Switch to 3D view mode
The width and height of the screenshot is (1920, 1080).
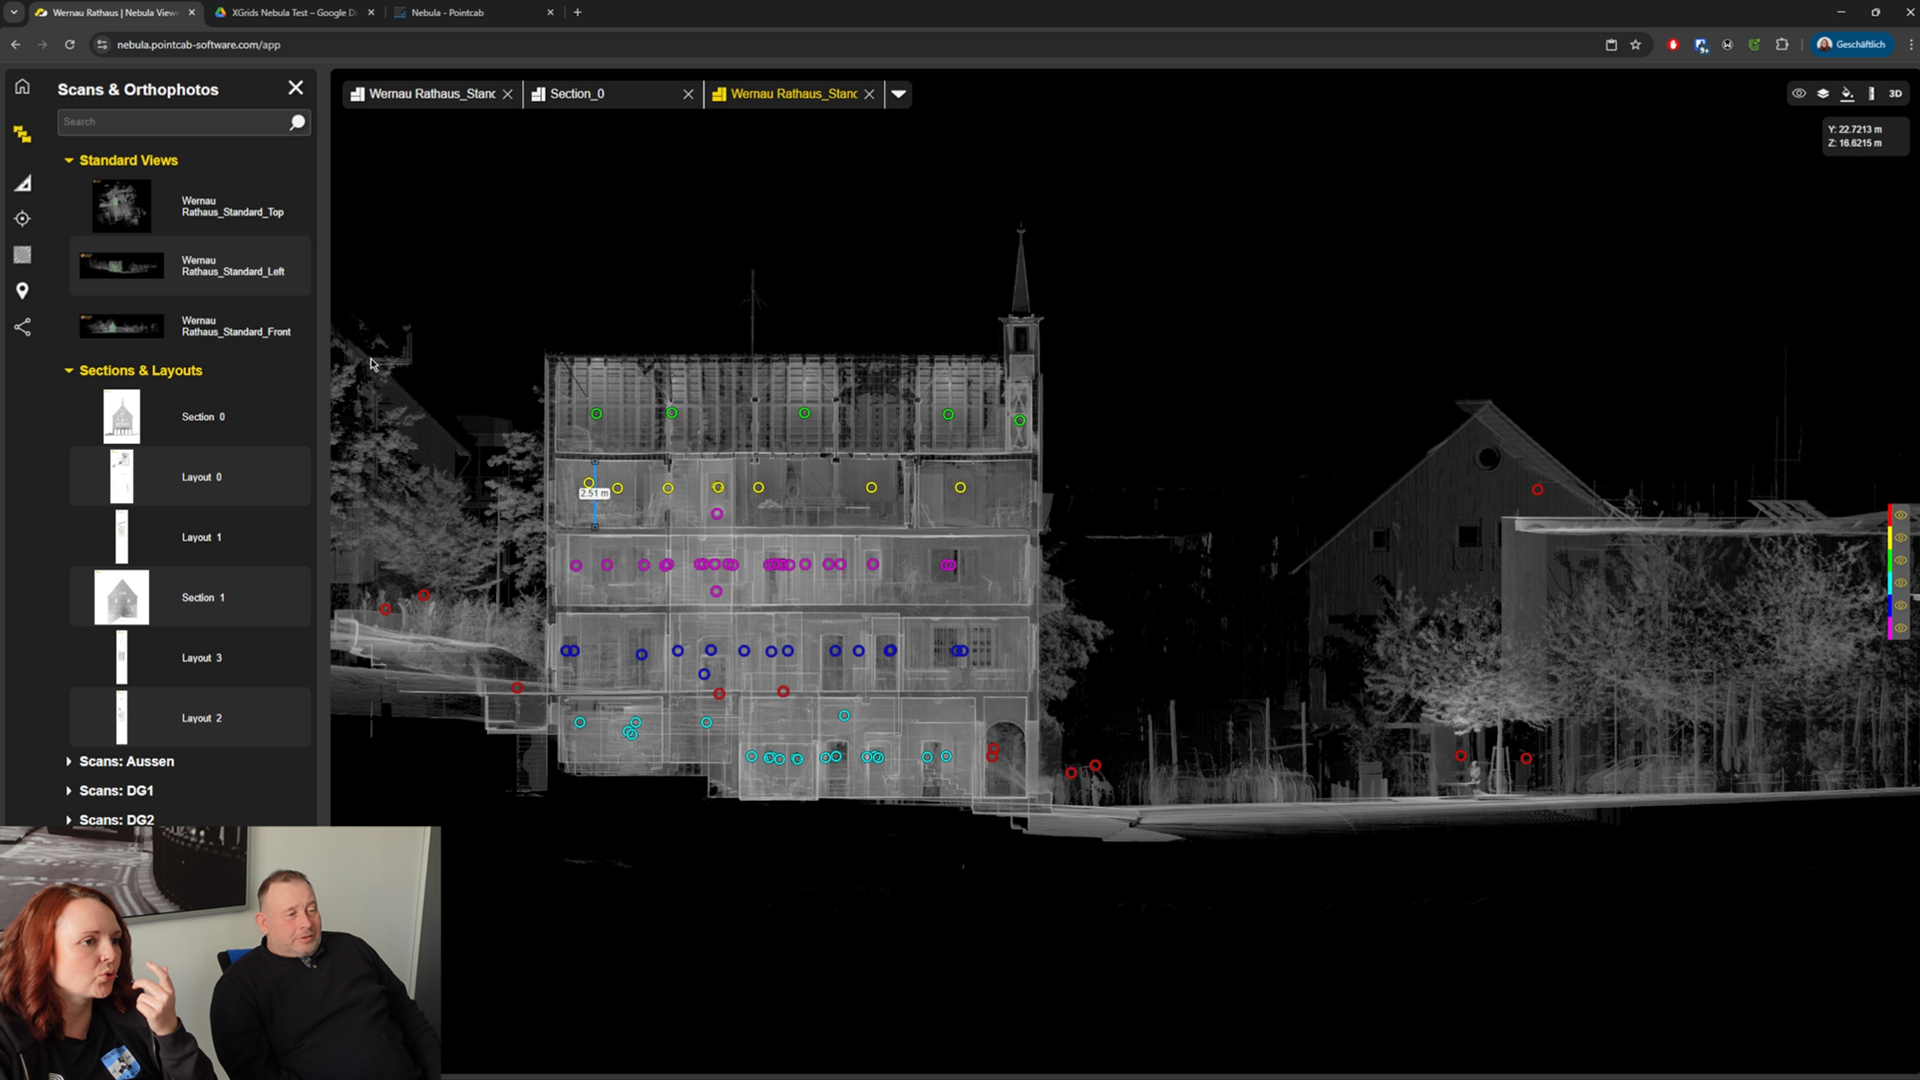point(1895,93)
